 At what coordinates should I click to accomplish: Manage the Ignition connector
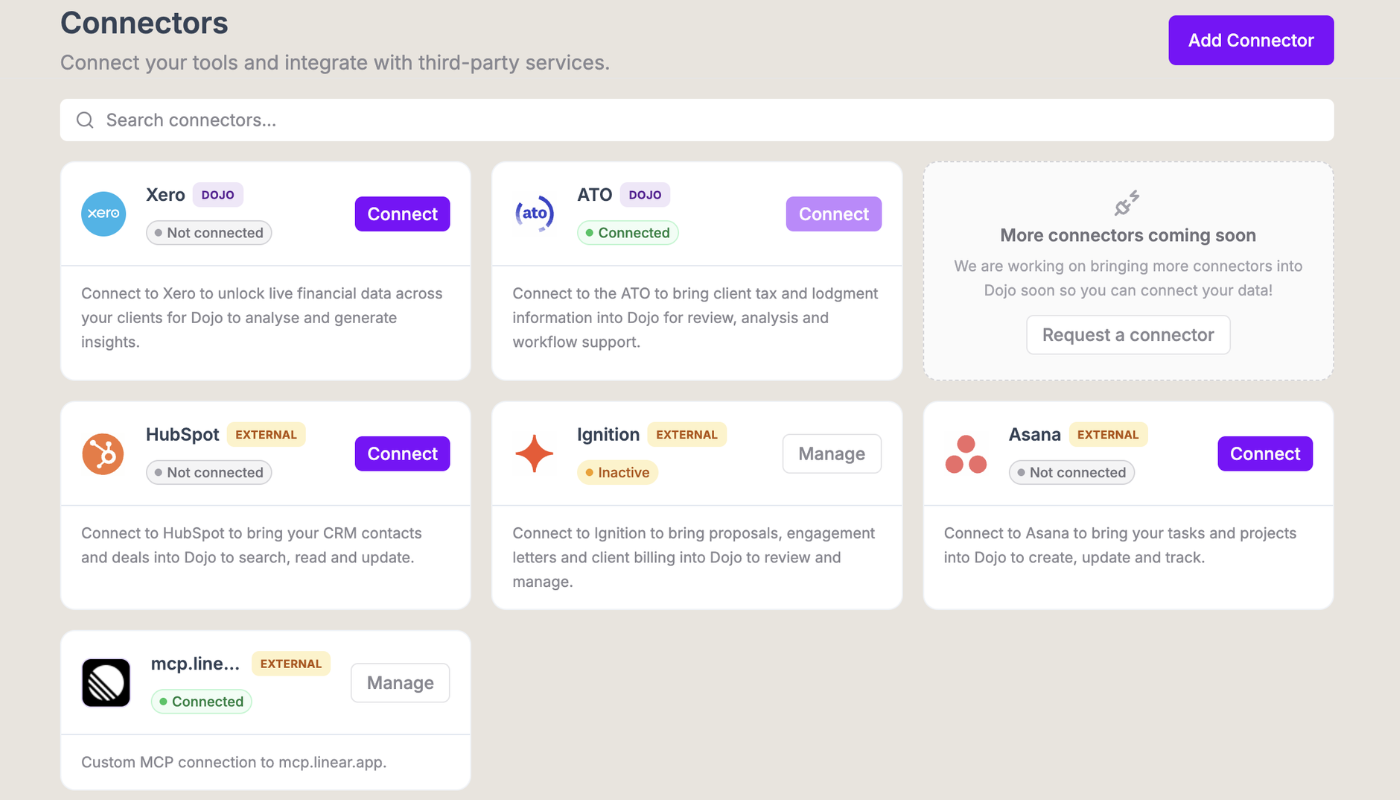(x=832, y=454)
